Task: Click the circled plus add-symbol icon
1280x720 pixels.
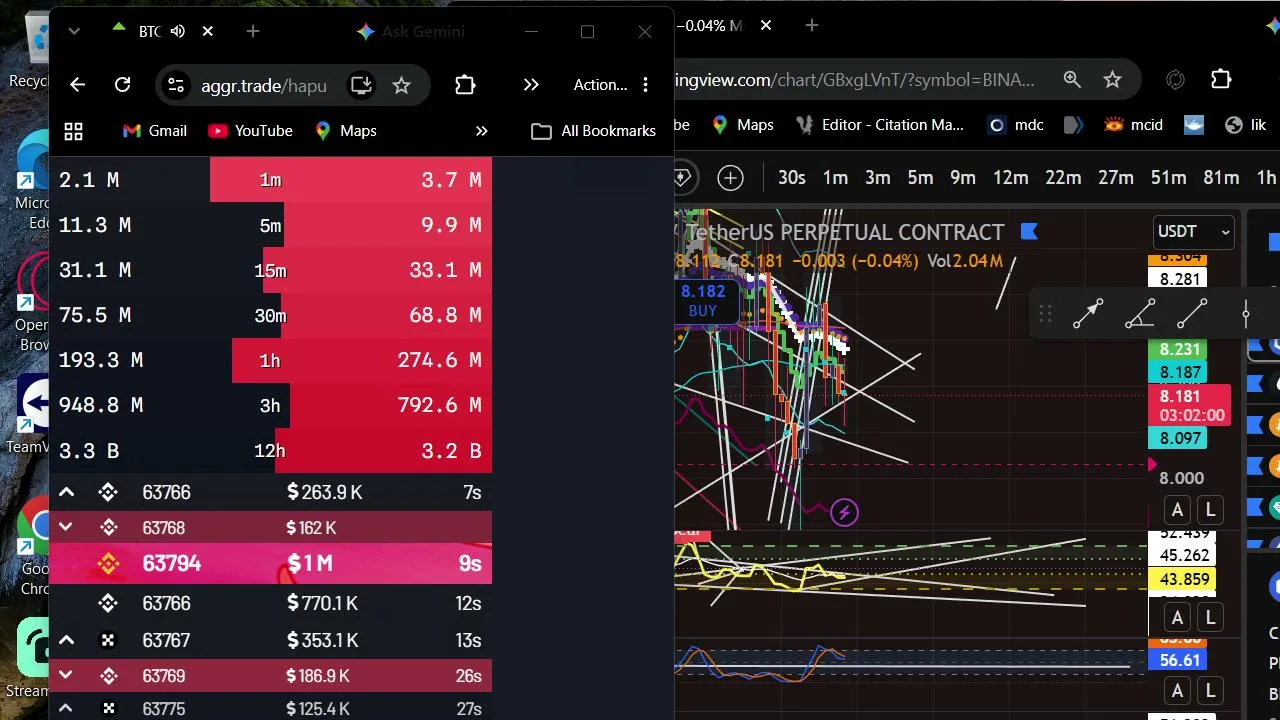Action: pos(731,178)
